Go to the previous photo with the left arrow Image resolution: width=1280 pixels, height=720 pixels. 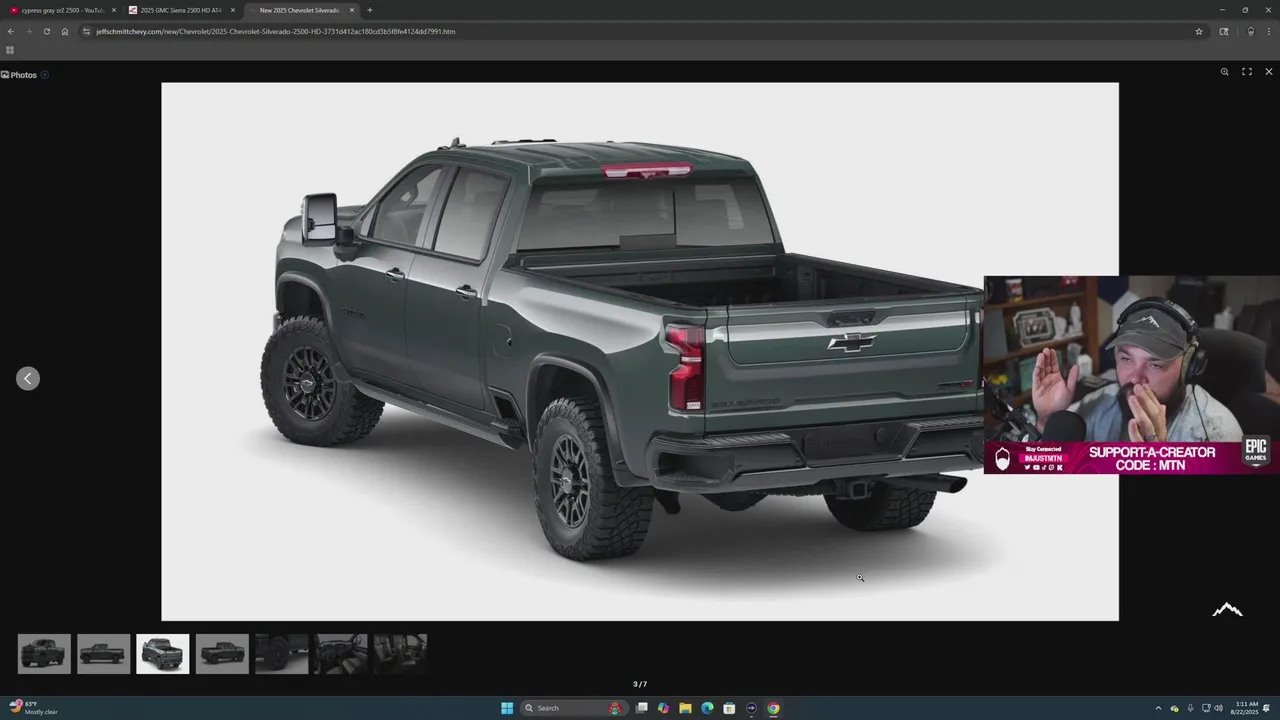coord(28,378)
